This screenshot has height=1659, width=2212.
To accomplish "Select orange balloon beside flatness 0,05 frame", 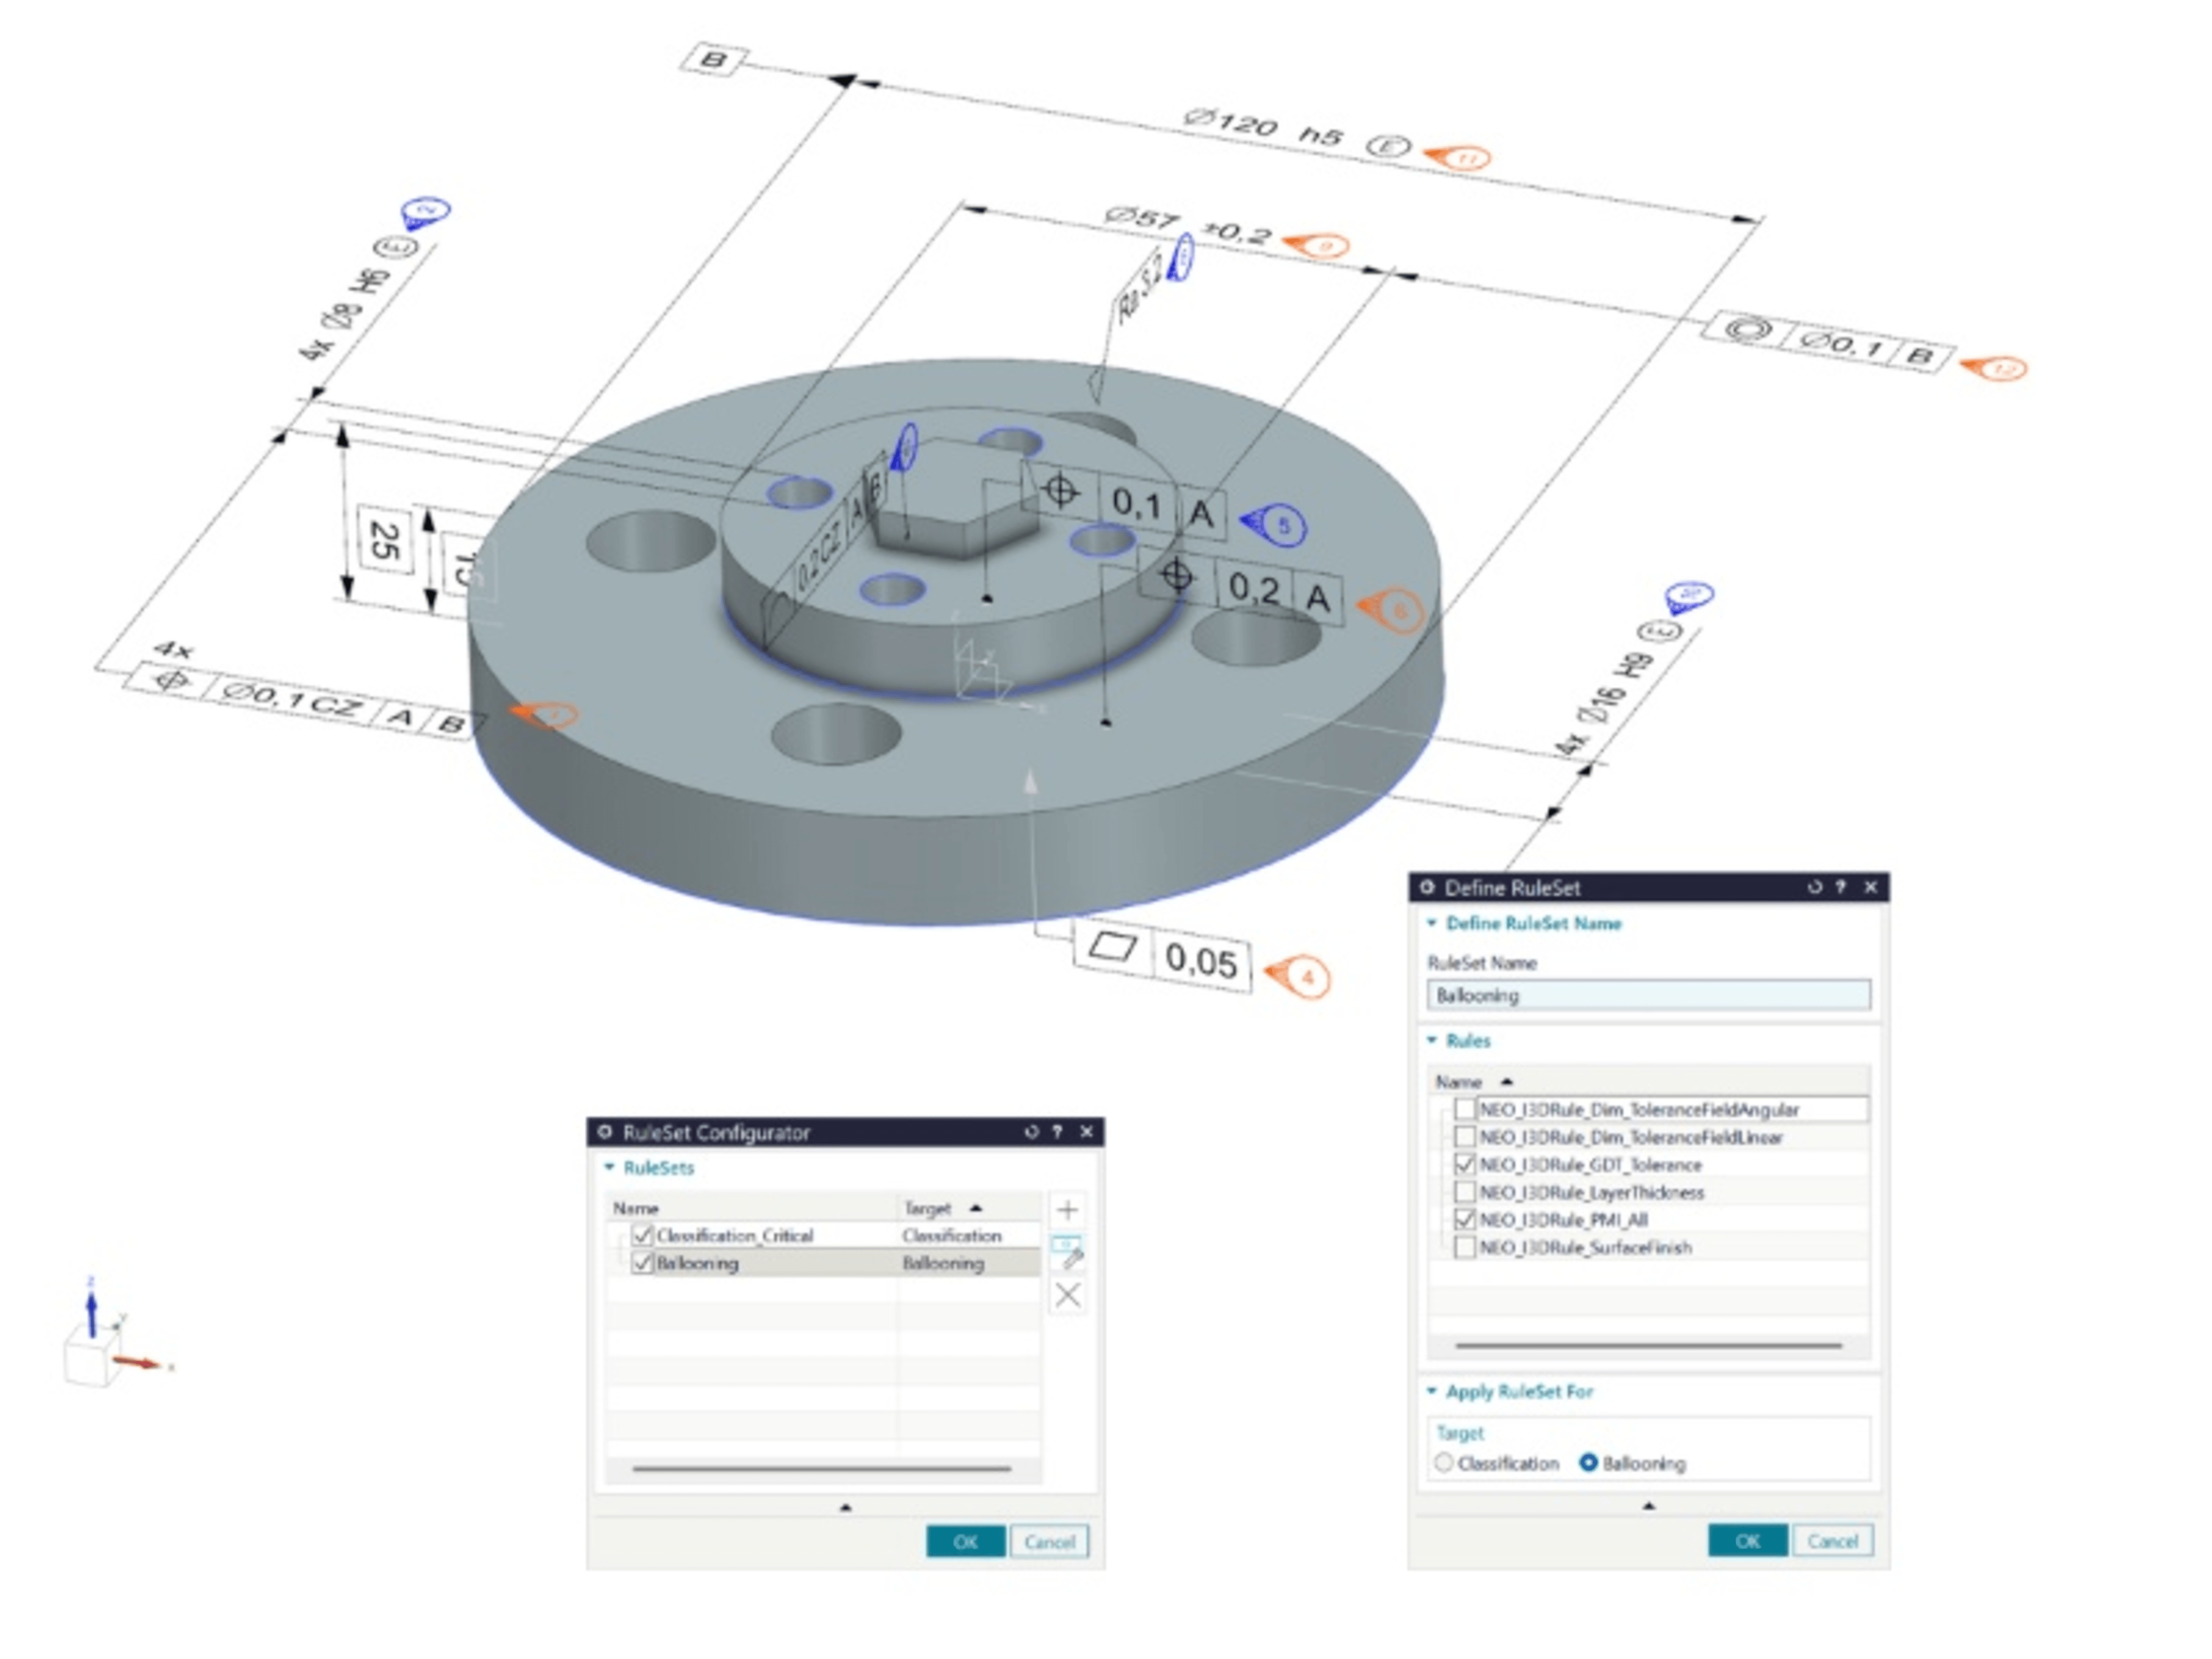I will tap(1299, 977).
